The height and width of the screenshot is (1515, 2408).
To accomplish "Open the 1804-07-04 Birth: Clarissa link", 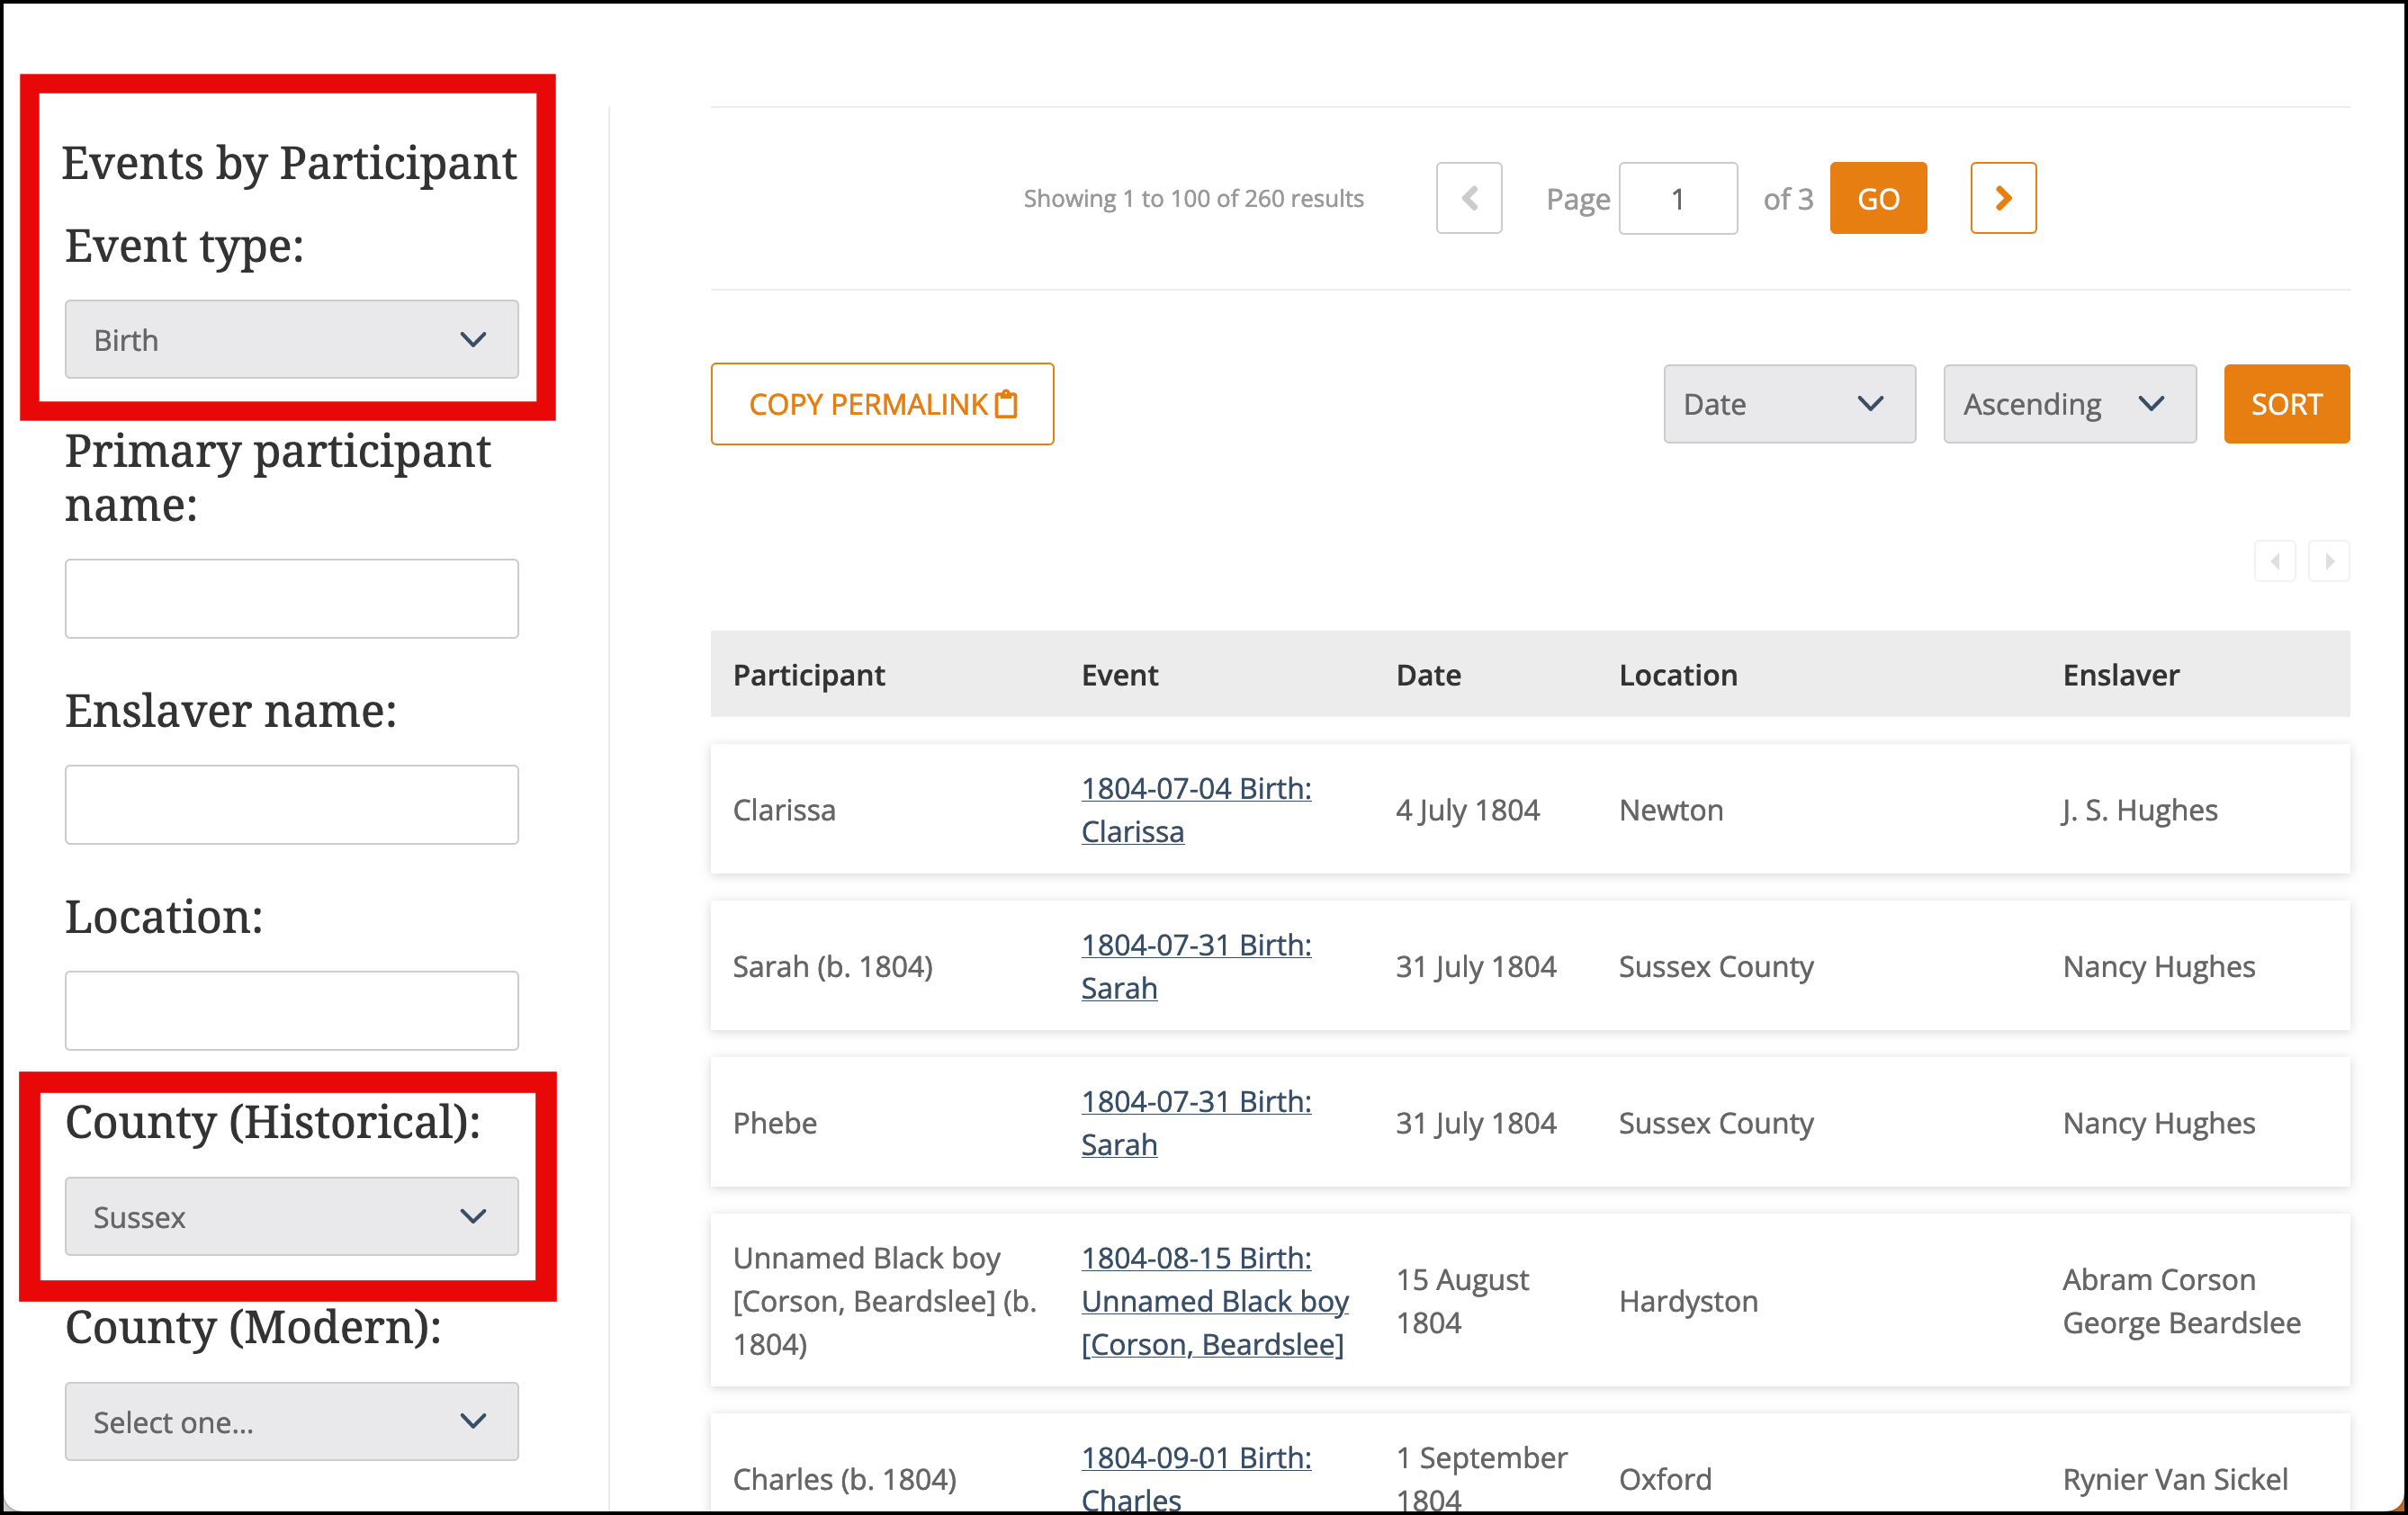I will click(x=1196, y=810).
